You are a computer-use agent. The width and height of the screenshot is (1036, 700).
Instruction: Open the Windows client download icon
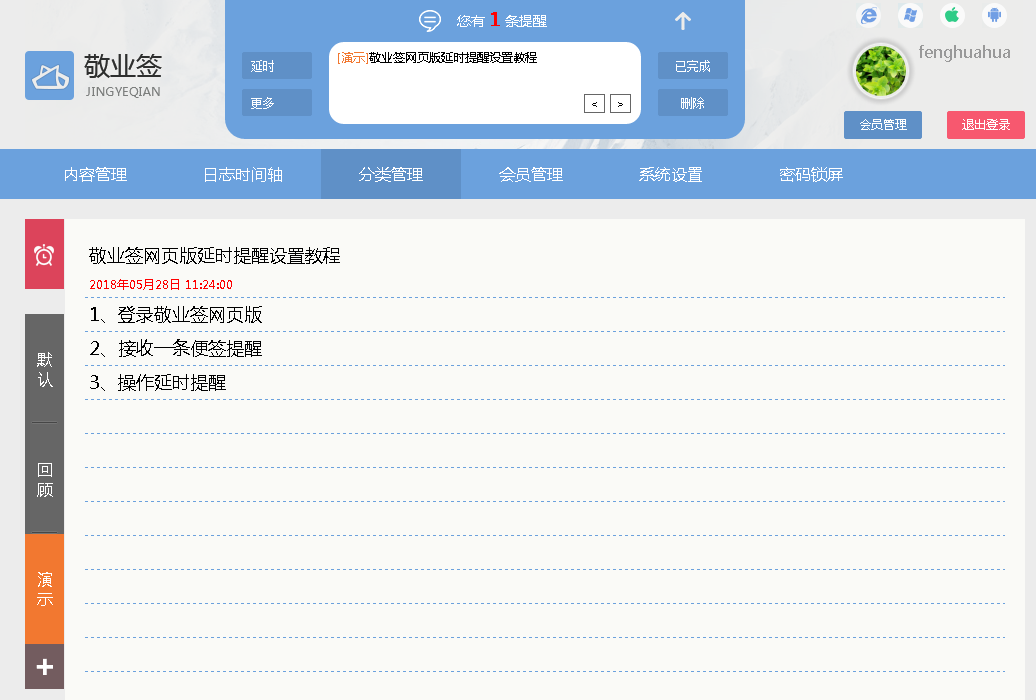pos(910,15)
